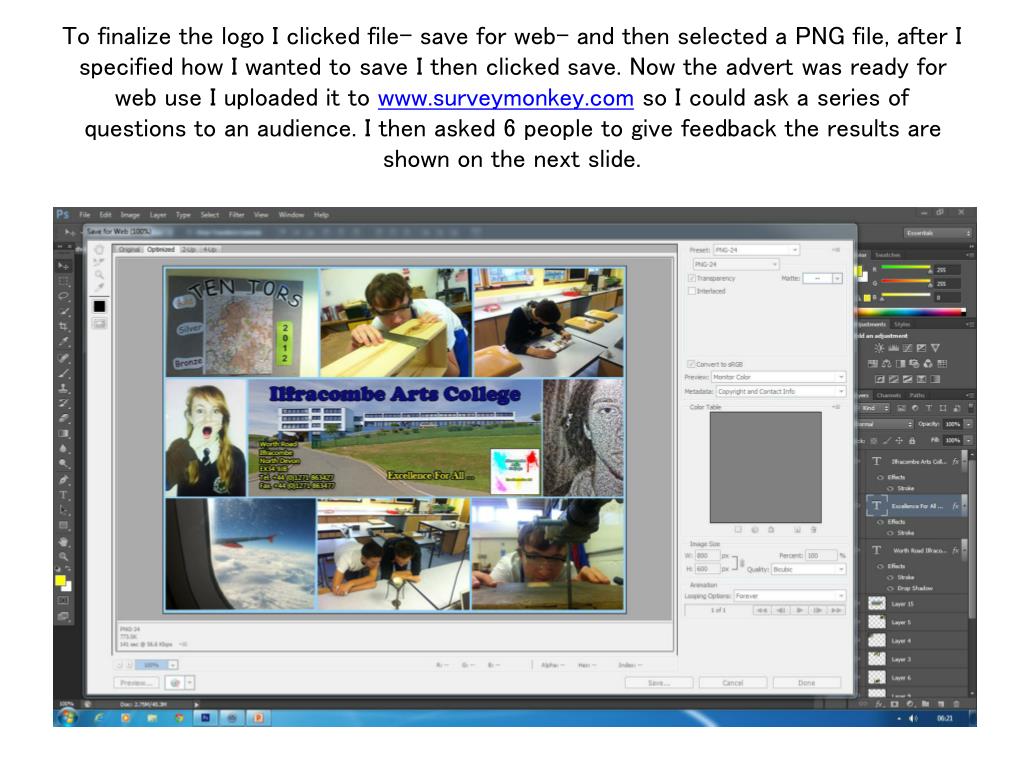Select the Move tool in Photoshop toolbar
The height and width of the screenshot is (768, 1024).
point(63,266)
